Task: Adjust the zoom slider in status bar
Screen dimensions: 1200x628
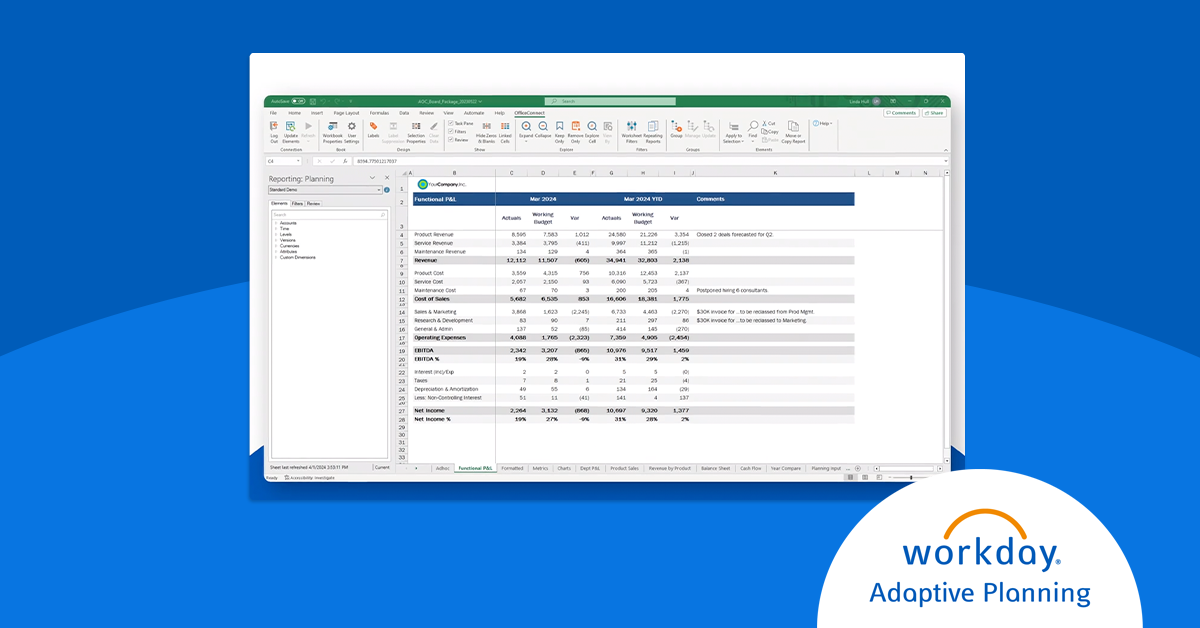Action: 910,478
